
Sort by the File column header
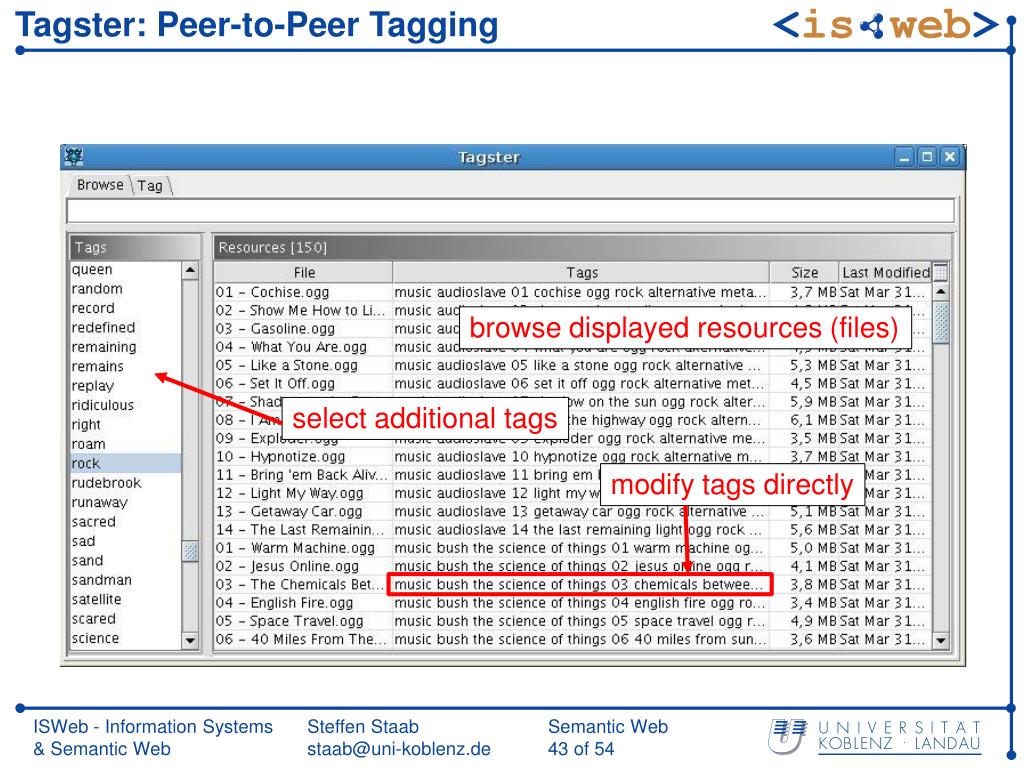coord(304,272)
